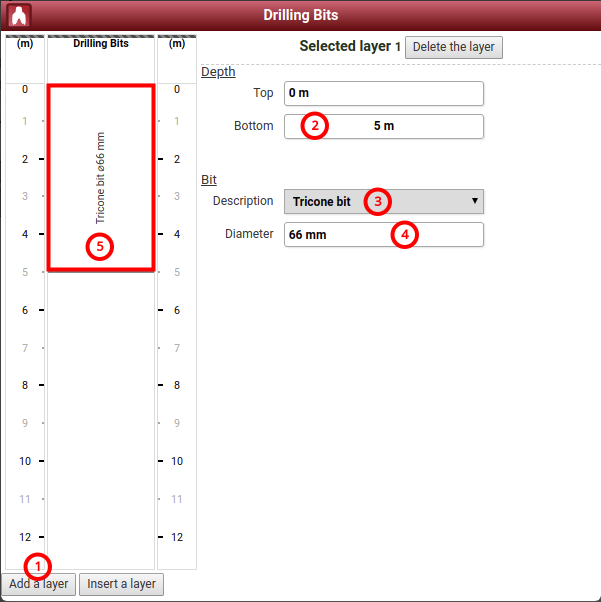The width and height of the screenshot is (601, 602).
Task: Click red circled marker number 5
Action: tap(99, 246)
